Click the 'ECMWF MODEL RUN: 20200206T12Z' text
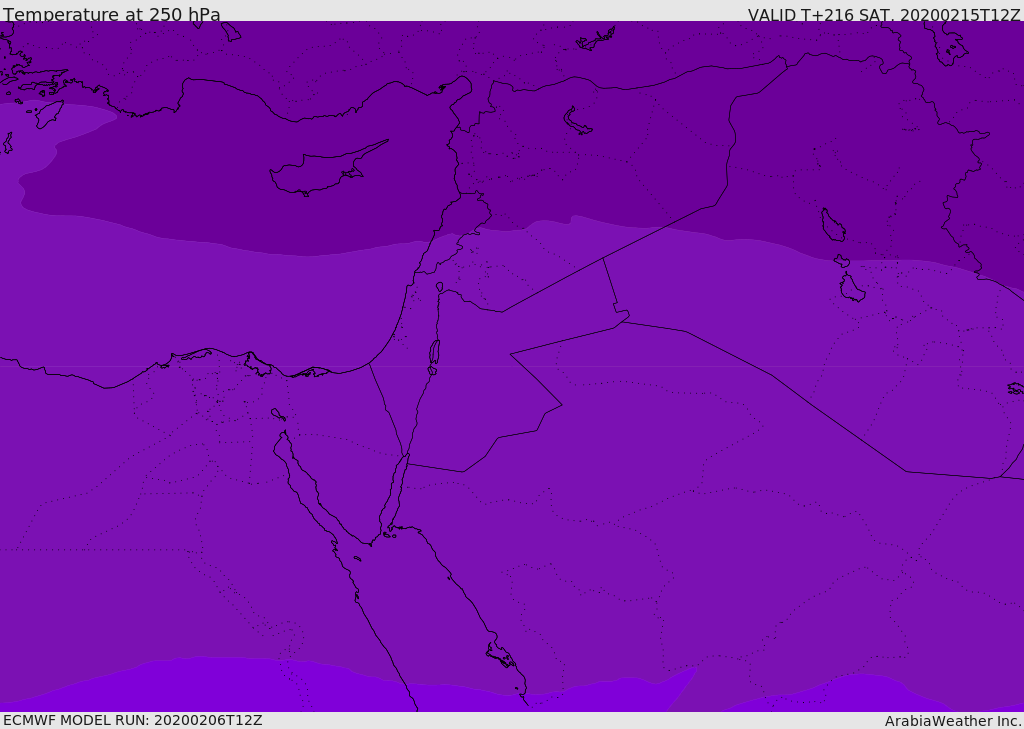The height and width of the screenshot is (729, 1024). (133, 720)
